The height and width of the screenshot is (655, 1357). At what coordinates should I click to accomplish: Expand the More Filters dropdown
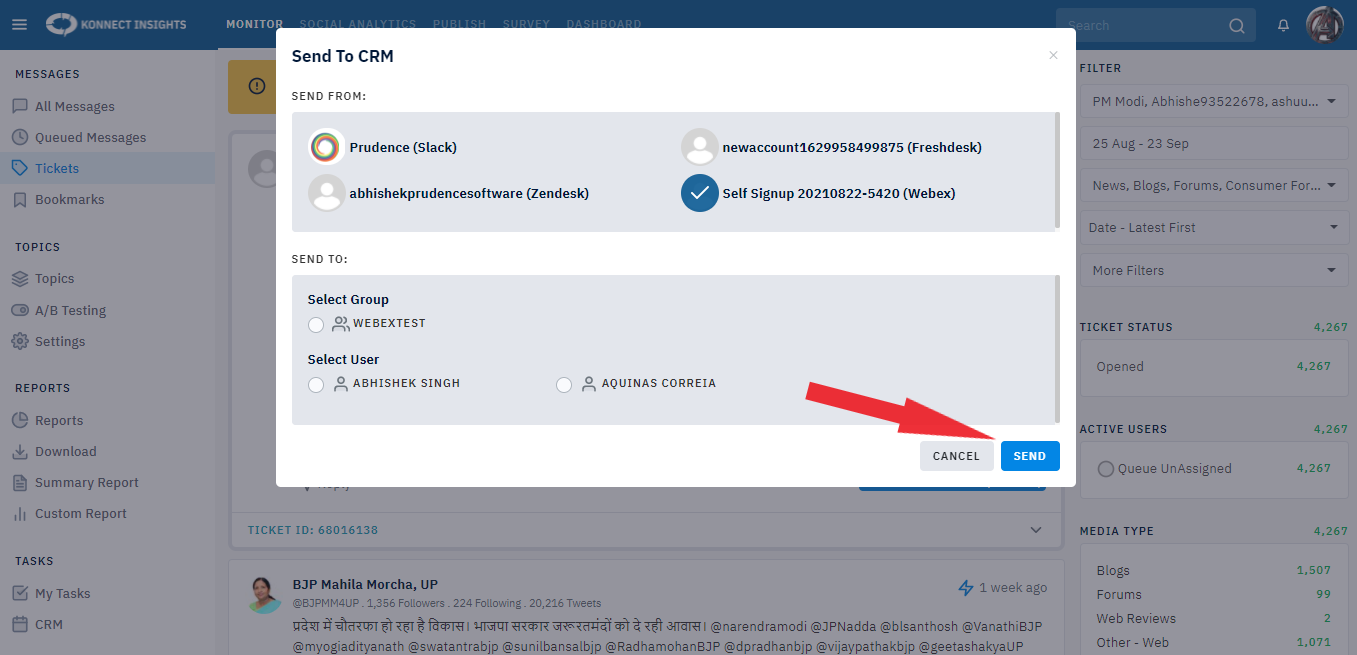point(1213,270)
